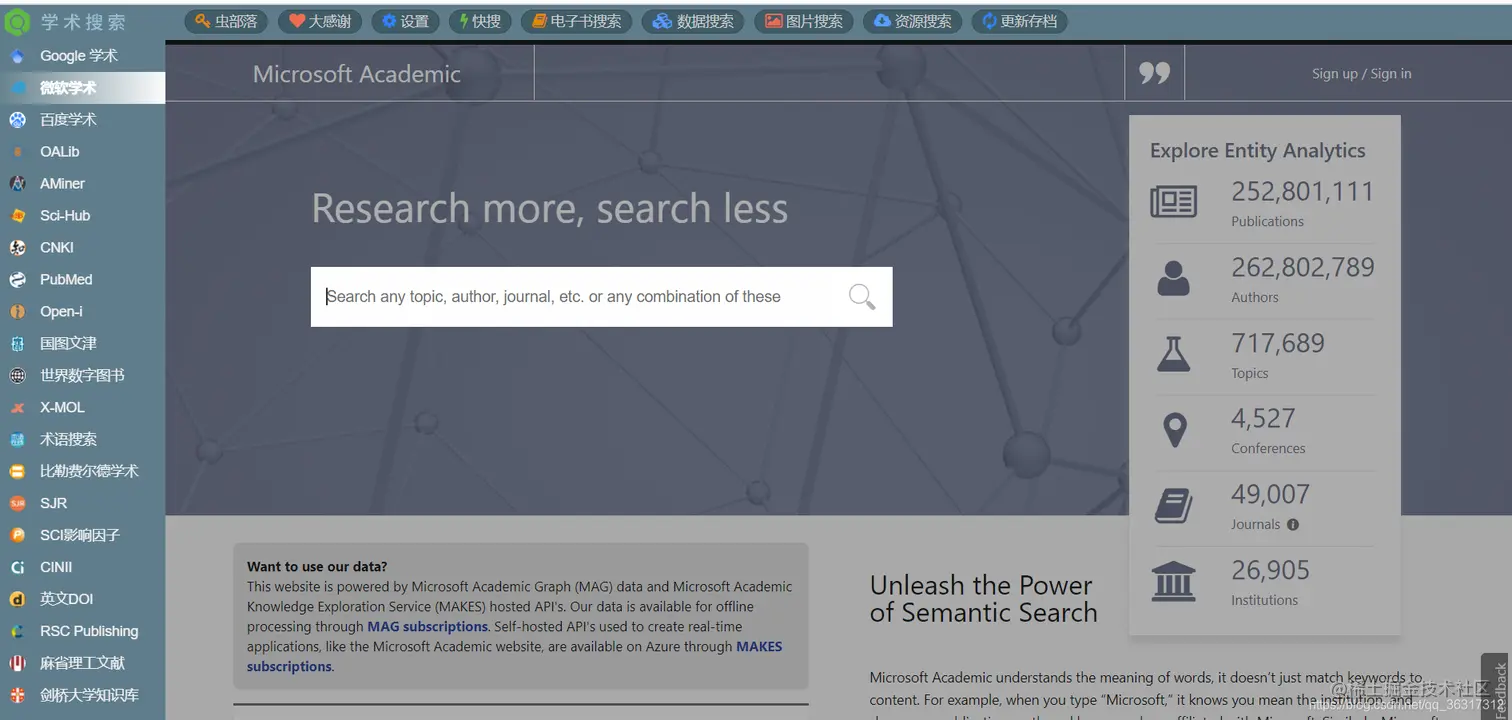This screenshot has height=720, width=1512.
Task: Switch to 电子书搜索 category
Action: point(576,21)
